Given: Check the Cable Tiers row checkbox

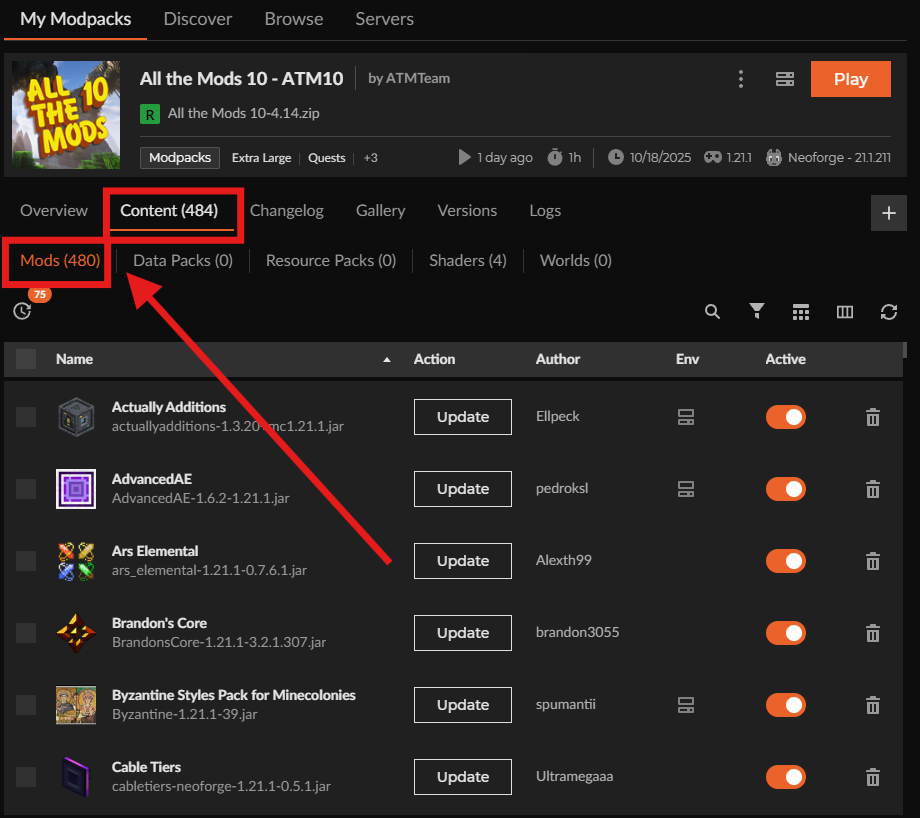Looking at the screenshot, I should [x=26, y=777].
